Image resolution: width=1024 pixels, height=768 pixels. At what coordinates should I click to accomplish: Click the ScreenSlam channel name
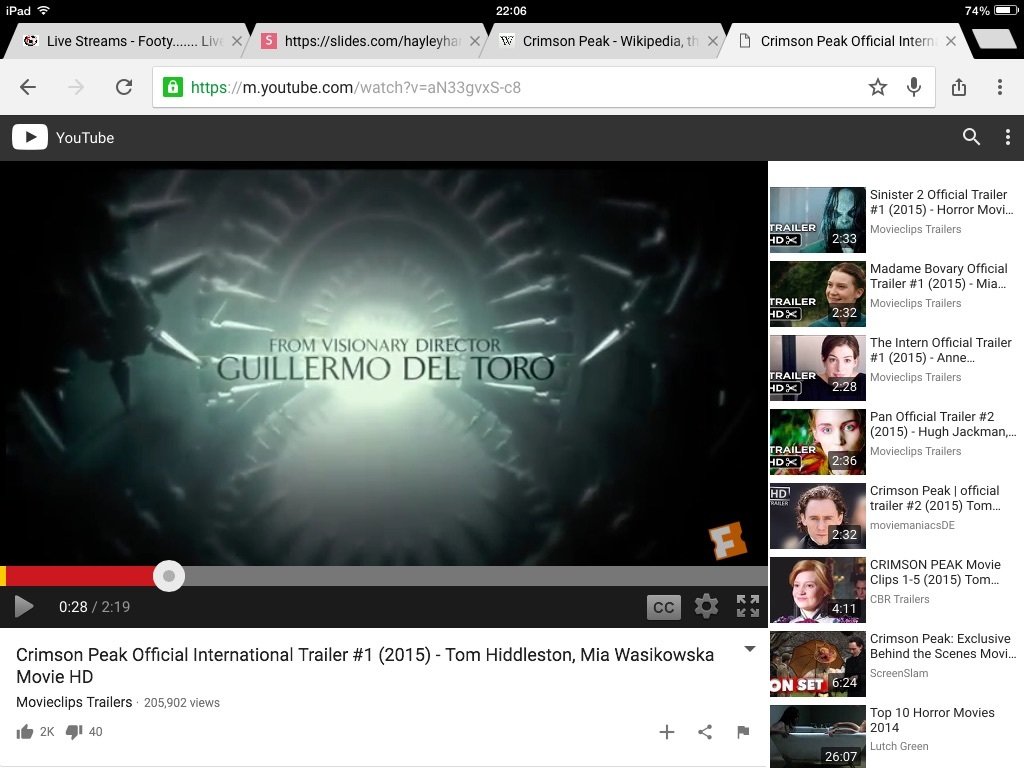(x=899, y=673)
